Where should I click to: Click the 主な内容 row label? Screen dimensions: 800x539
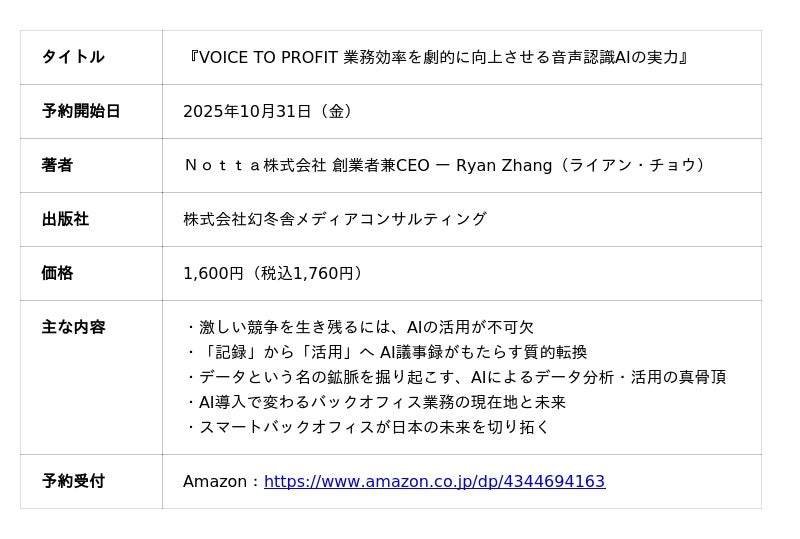click(x=73, y=327)
